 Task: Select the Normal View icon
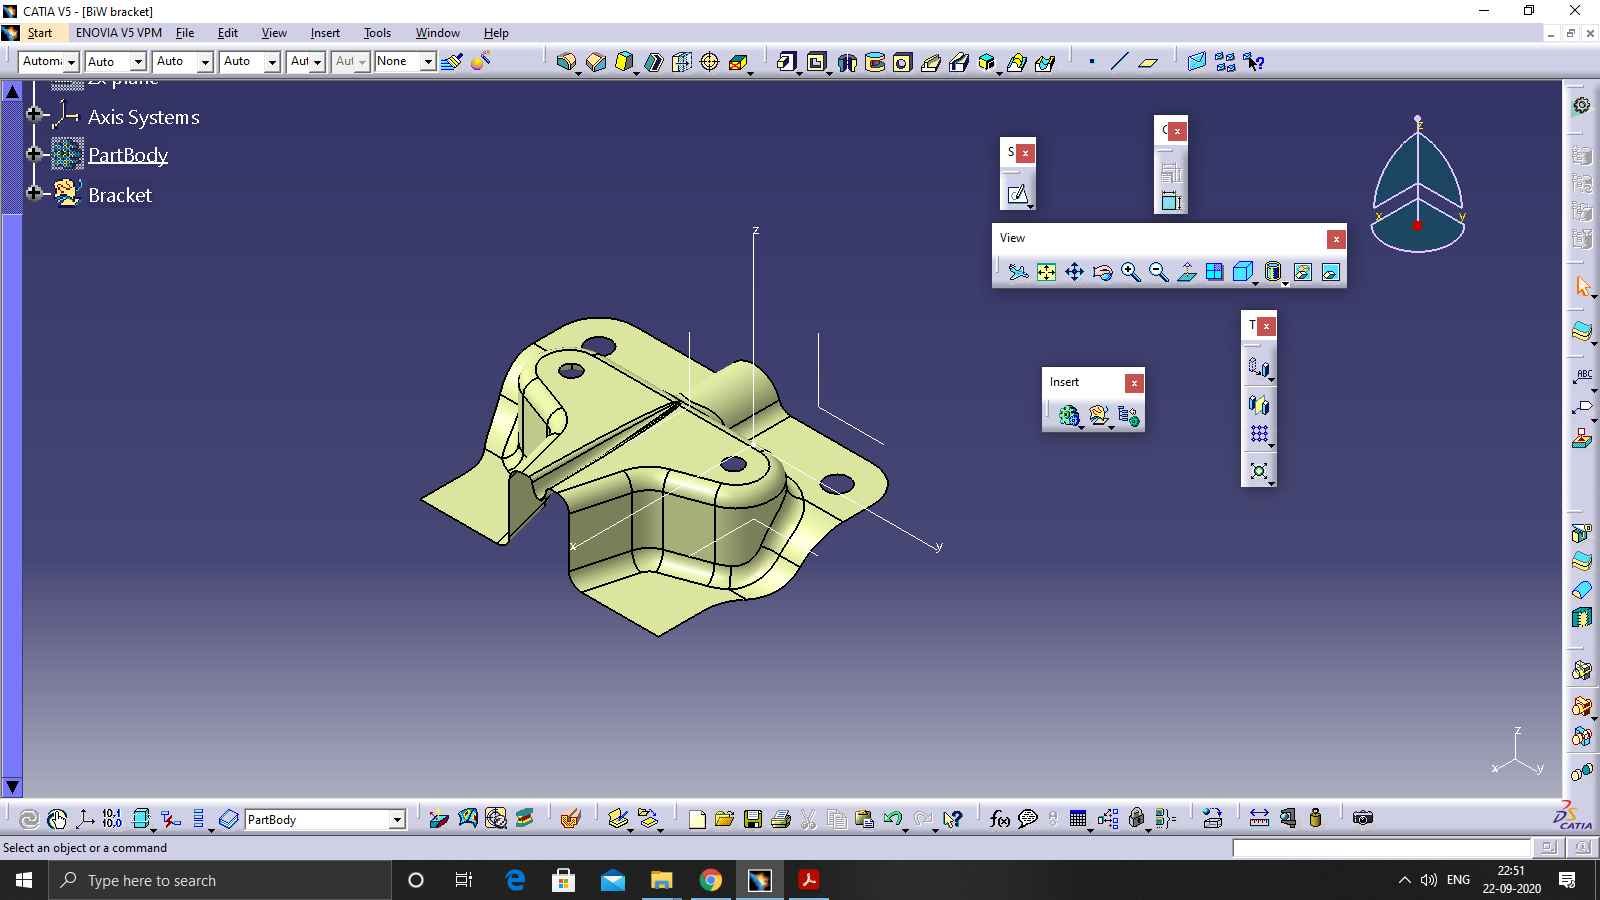pyautogui.click(x=1186, y=272)
